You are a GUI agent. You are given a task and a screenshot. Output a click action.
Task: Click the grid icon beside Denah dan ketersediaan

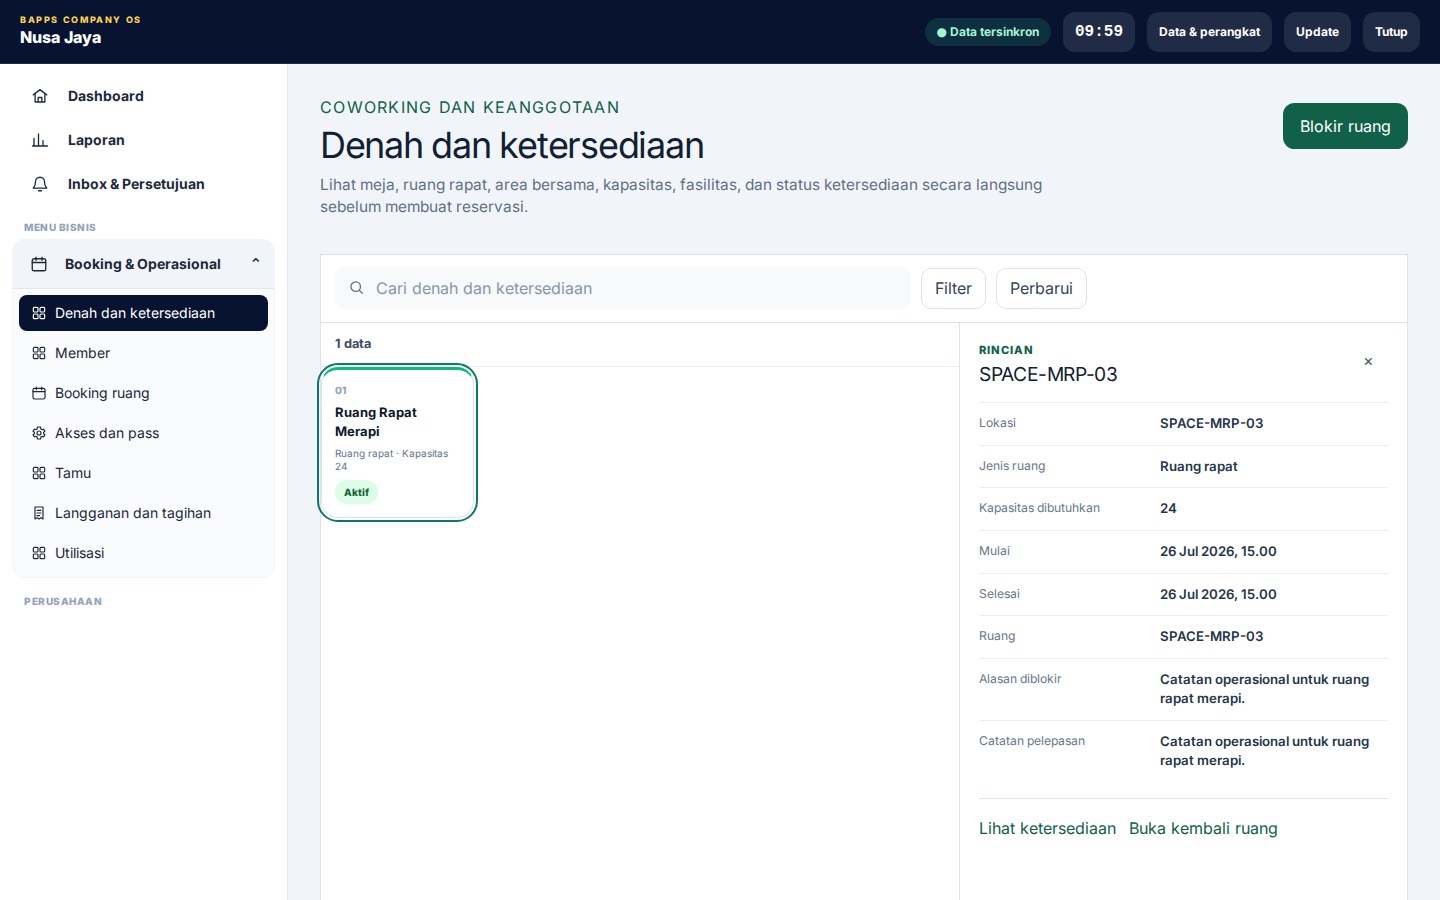[39, 313]
